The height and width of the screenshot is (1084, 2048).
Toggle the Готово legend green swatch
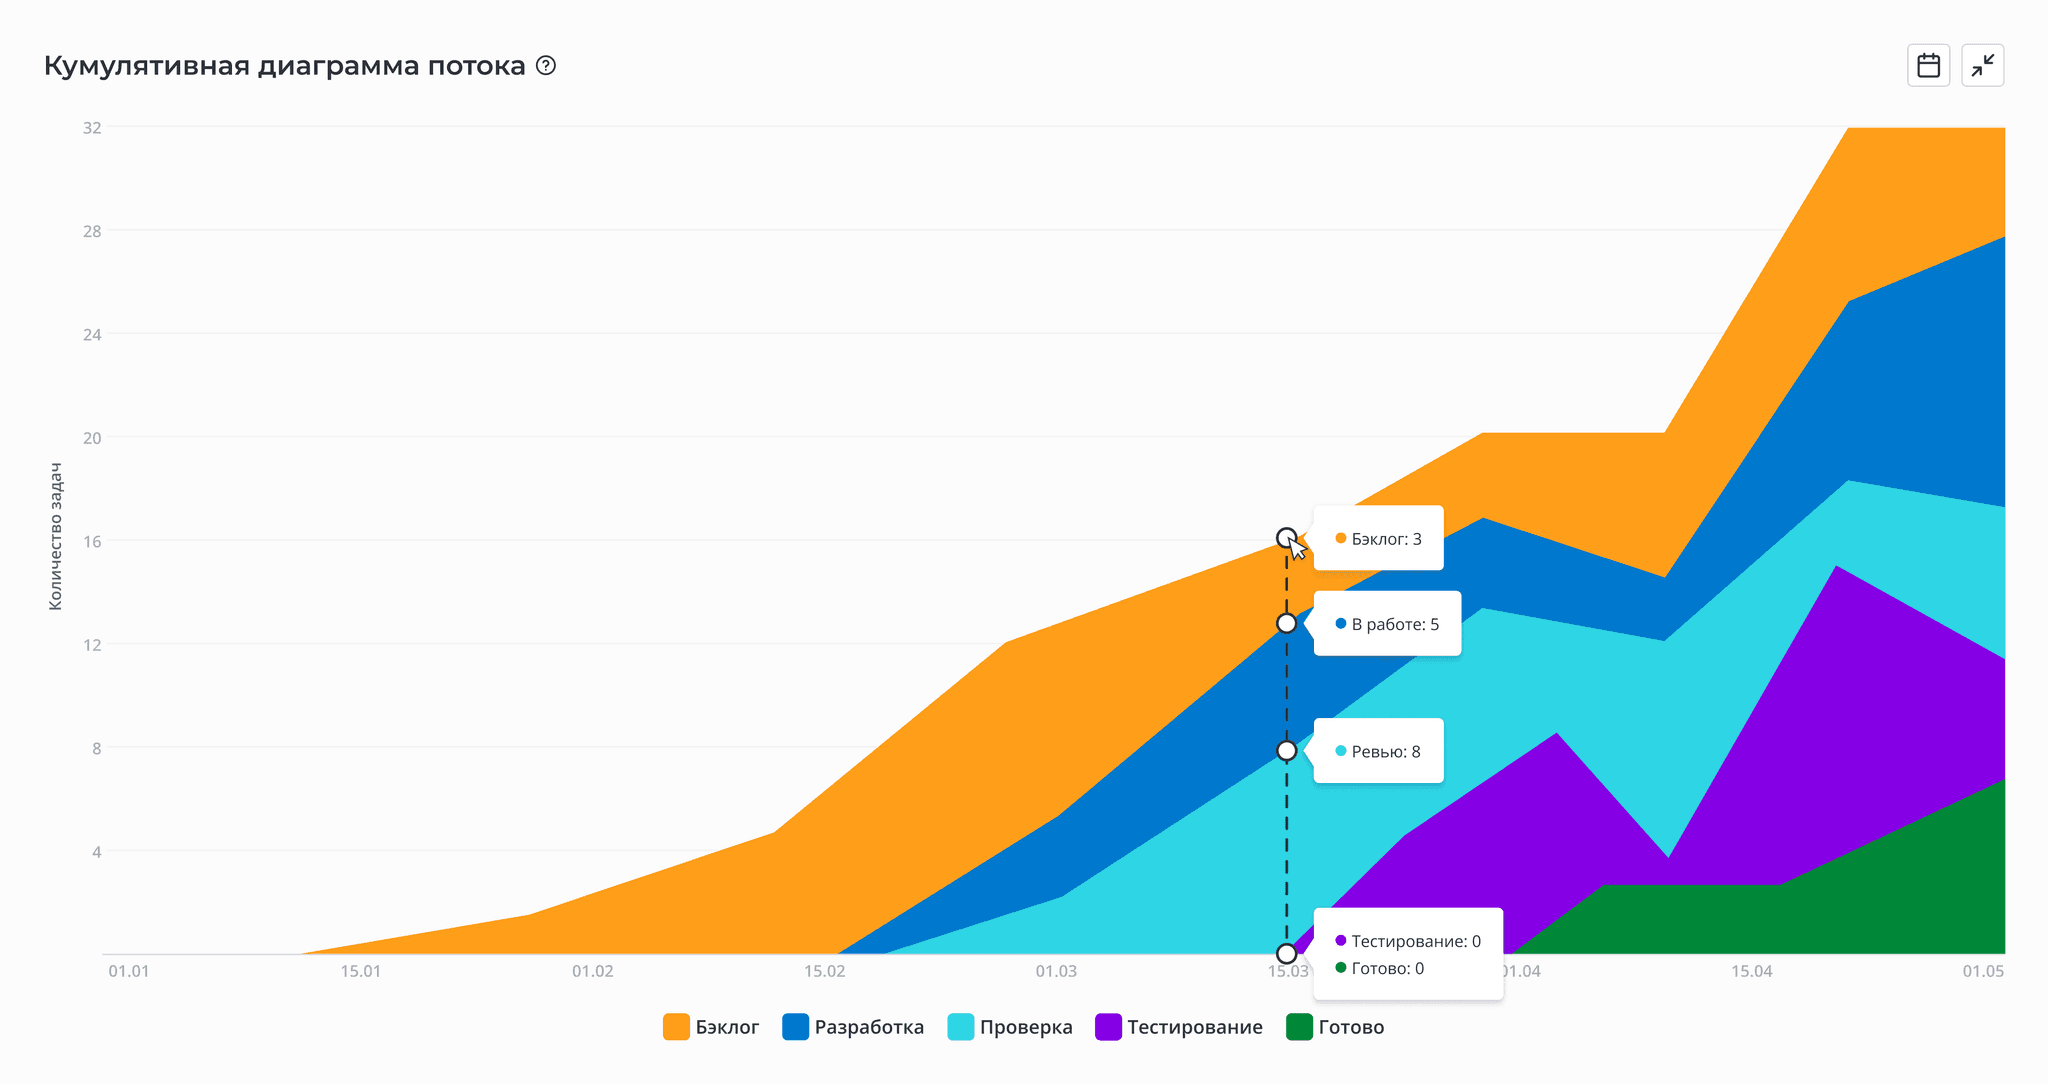coord(1299,1027)
